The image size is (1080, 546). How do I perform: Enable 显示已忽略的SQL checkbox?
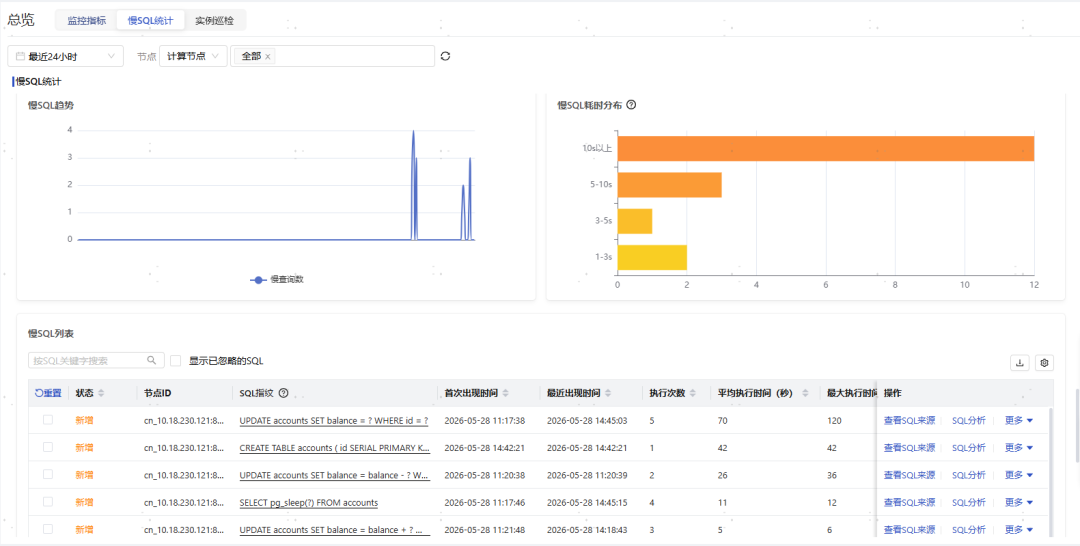(176, 360)
